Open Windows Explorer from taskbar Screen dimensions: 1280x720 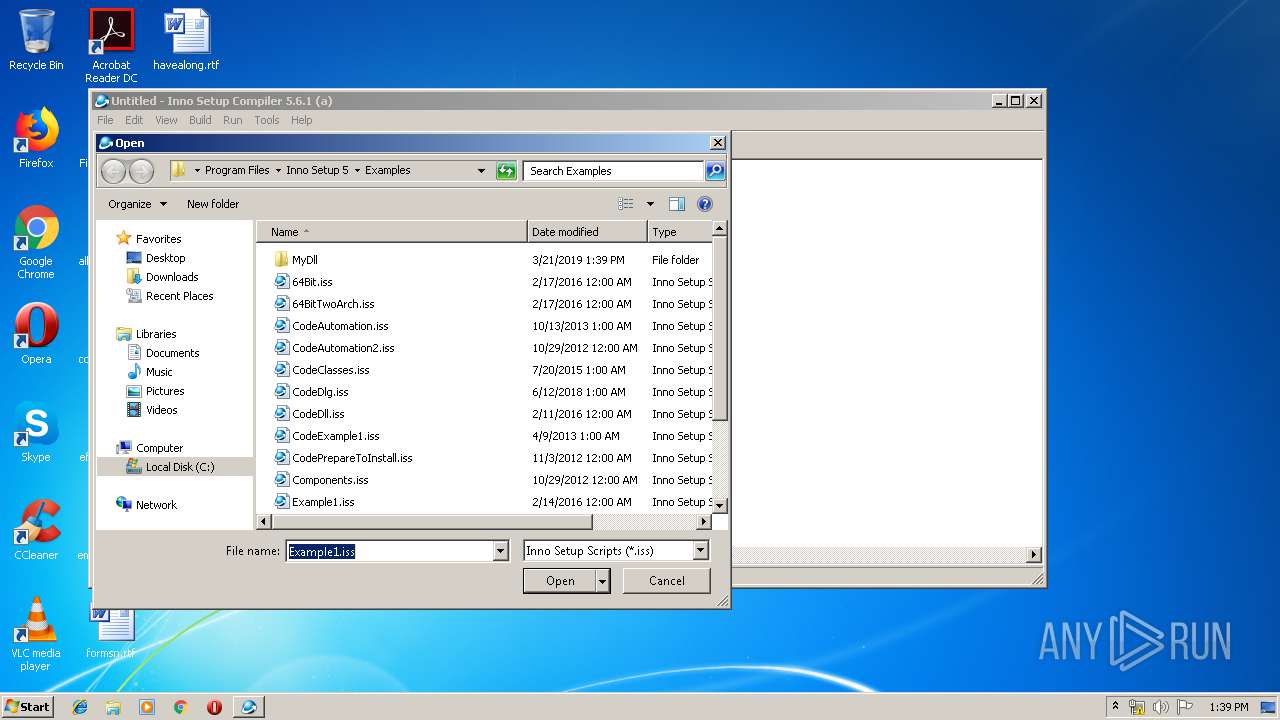[x=113, y=707]
